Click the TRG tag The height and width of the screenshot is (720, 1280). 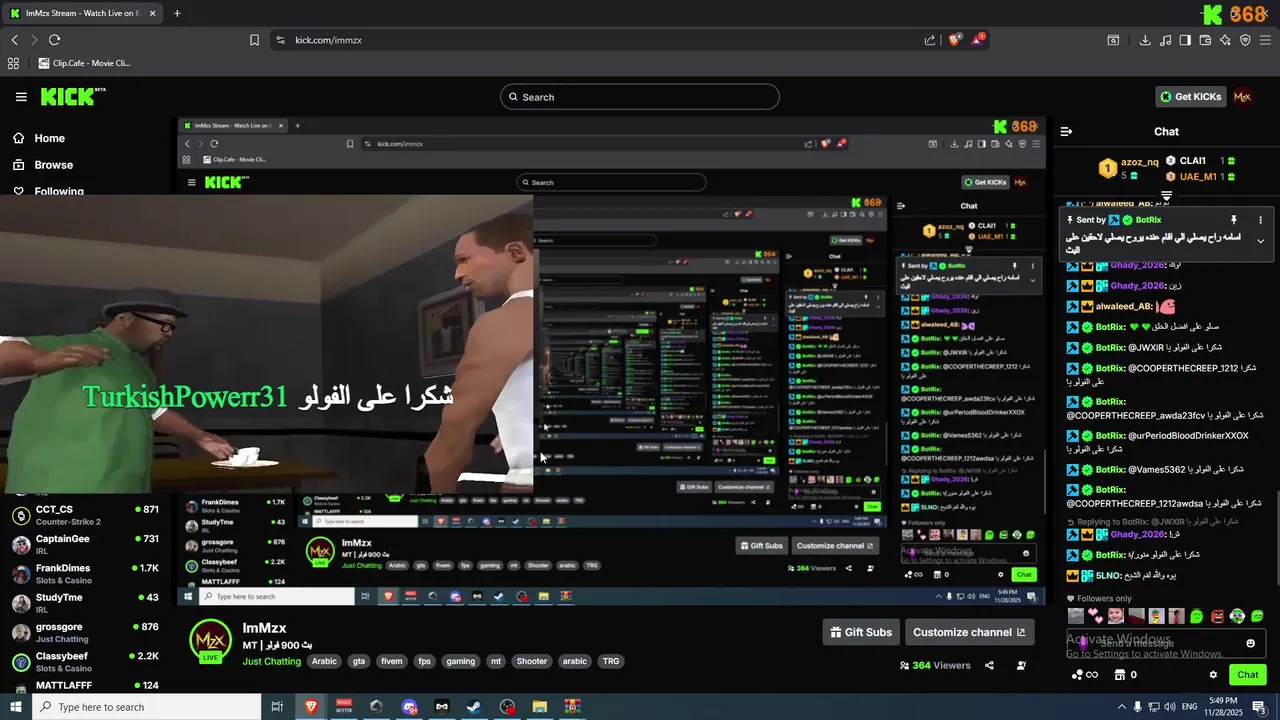point(610,661)
